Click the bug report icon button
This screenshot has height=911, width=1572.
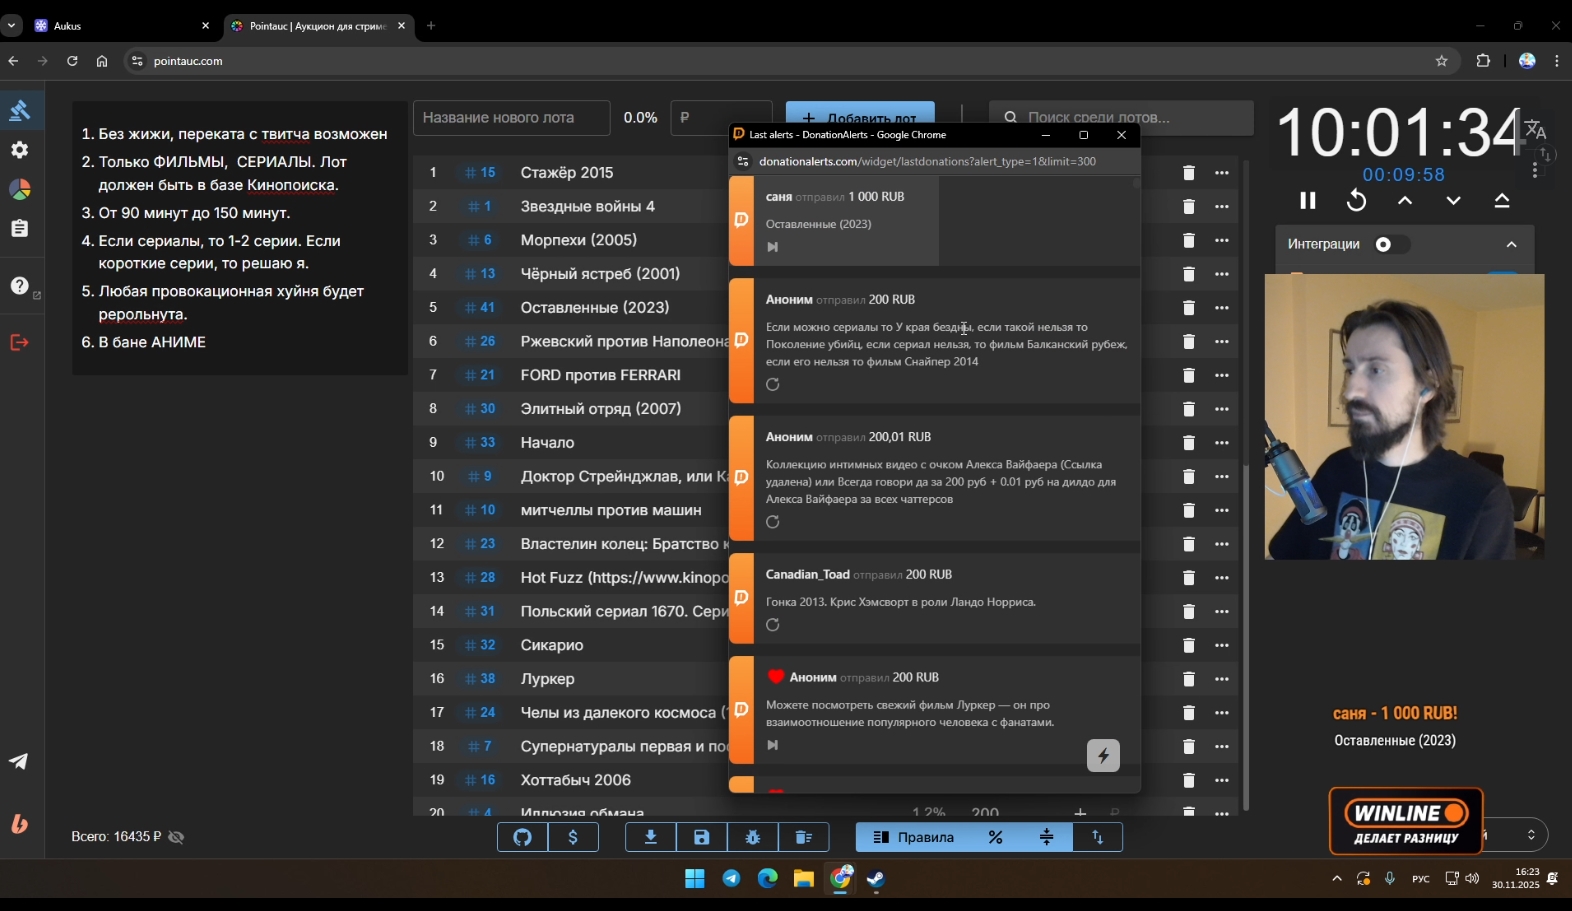(753, 837)
